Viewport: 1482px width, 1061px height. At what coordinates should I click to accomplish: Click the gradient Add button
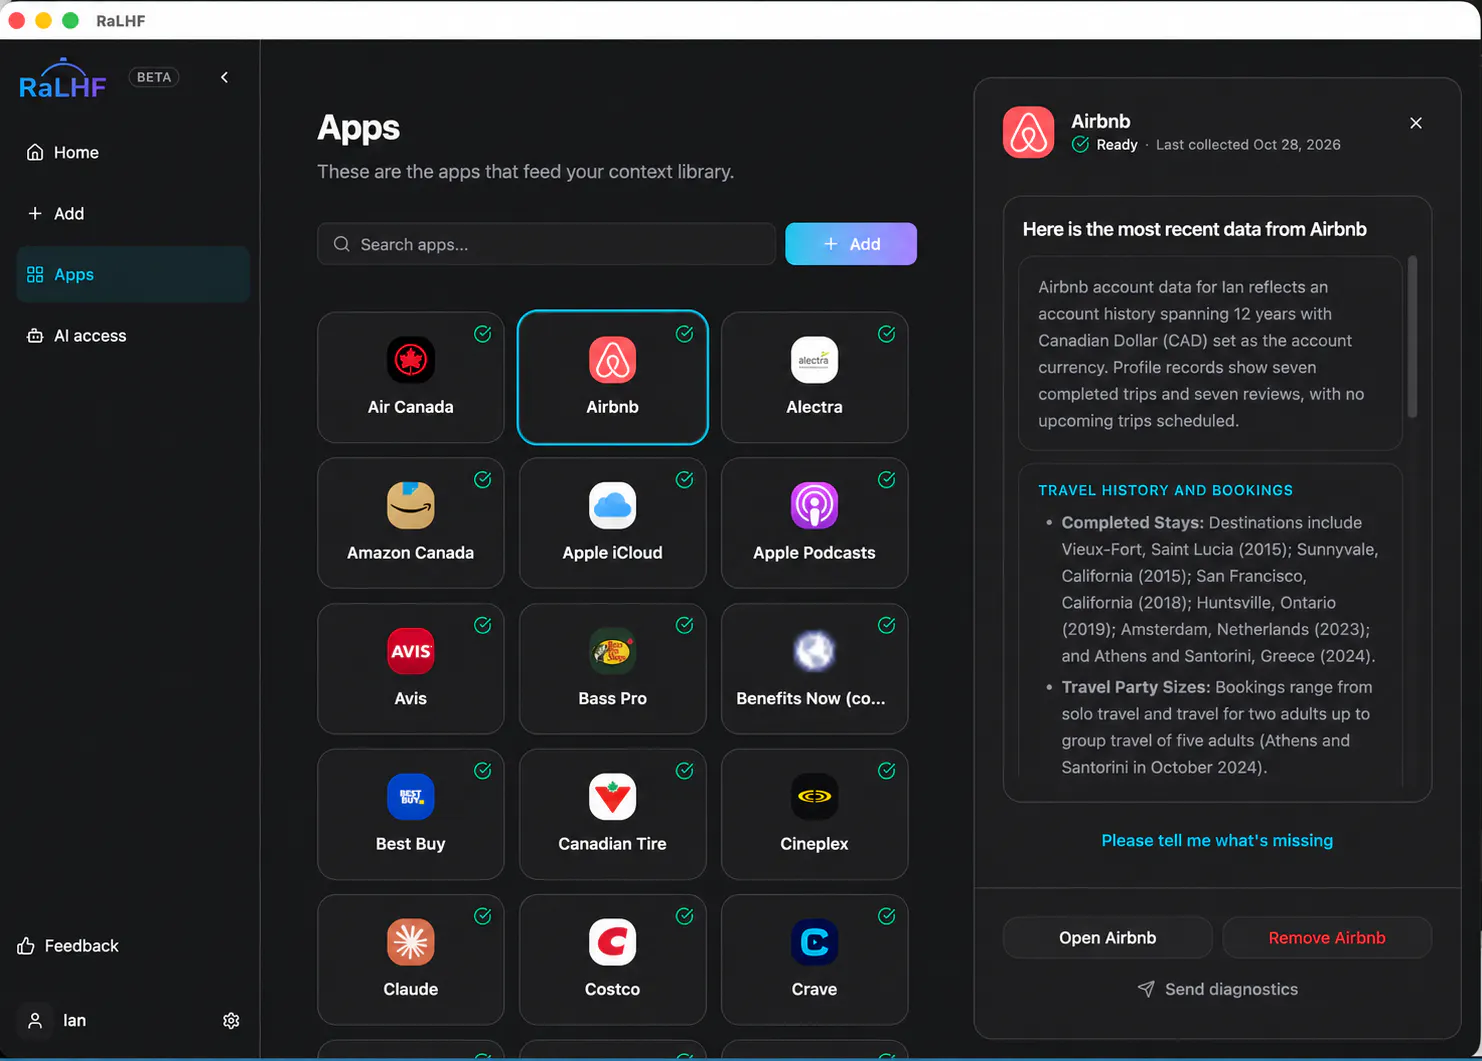point(851,244)
